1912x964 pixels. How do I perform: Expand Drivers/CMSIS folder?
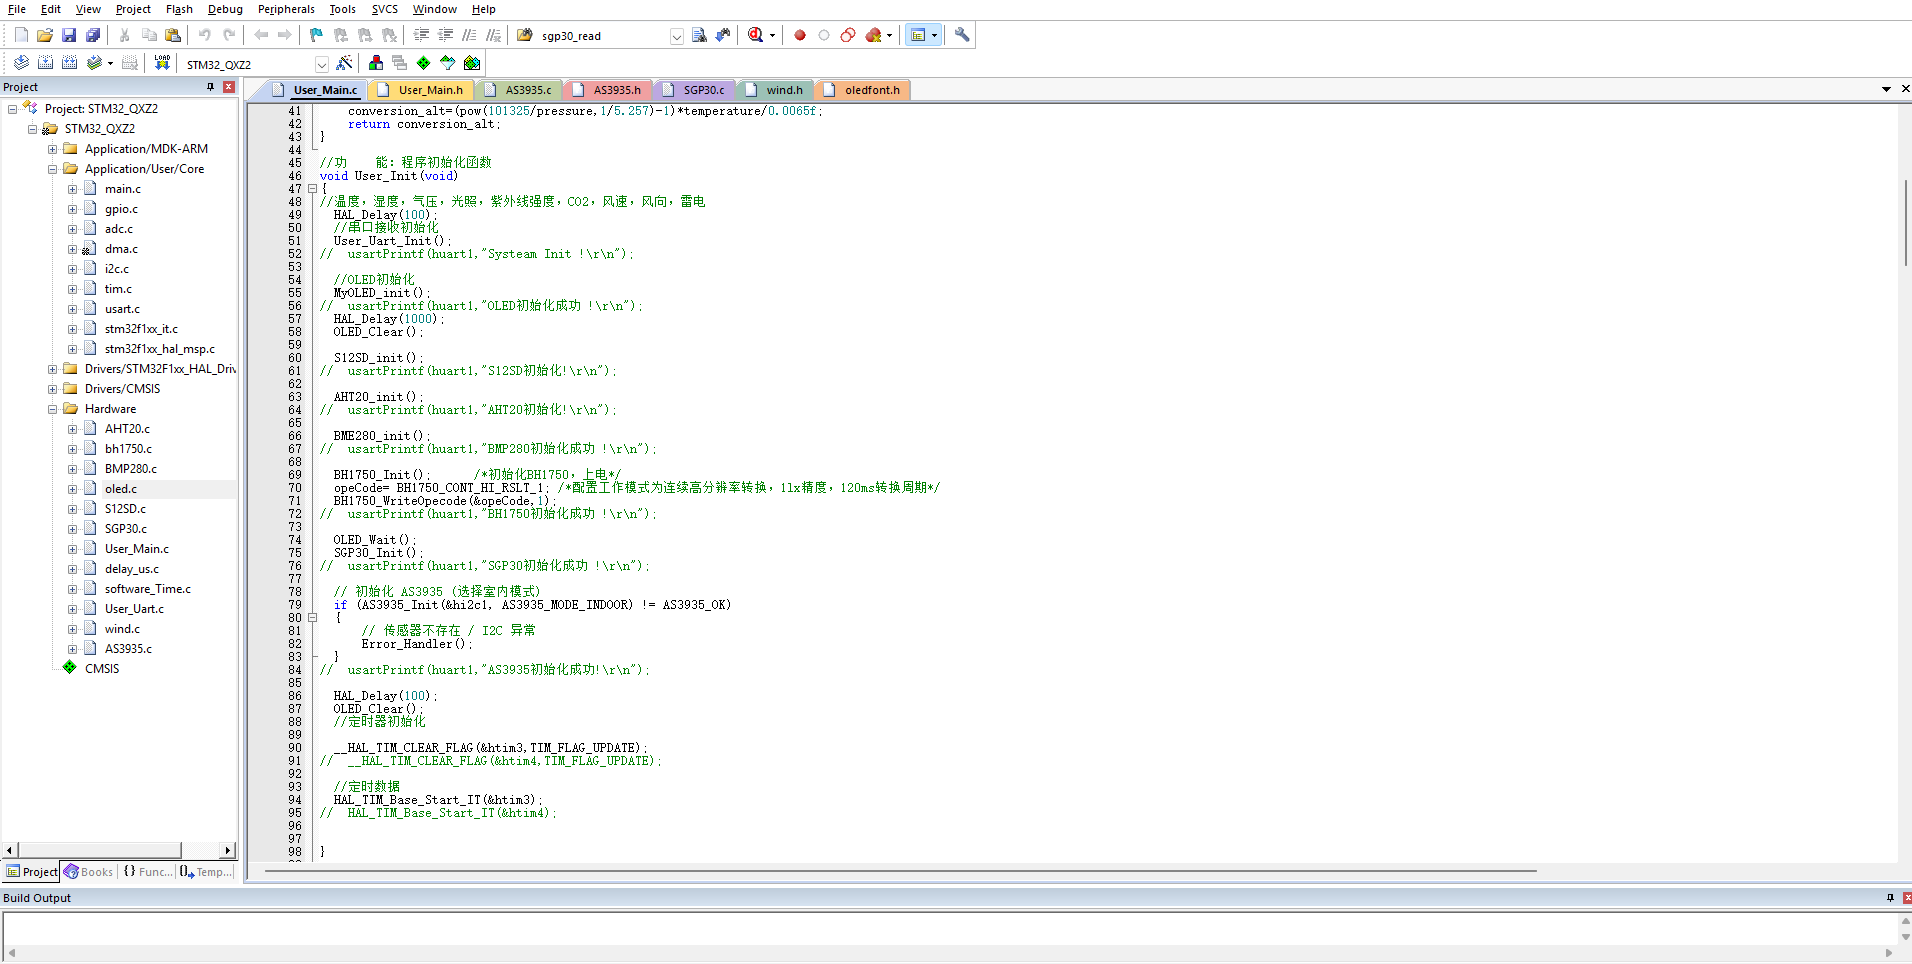pos(52,389)
